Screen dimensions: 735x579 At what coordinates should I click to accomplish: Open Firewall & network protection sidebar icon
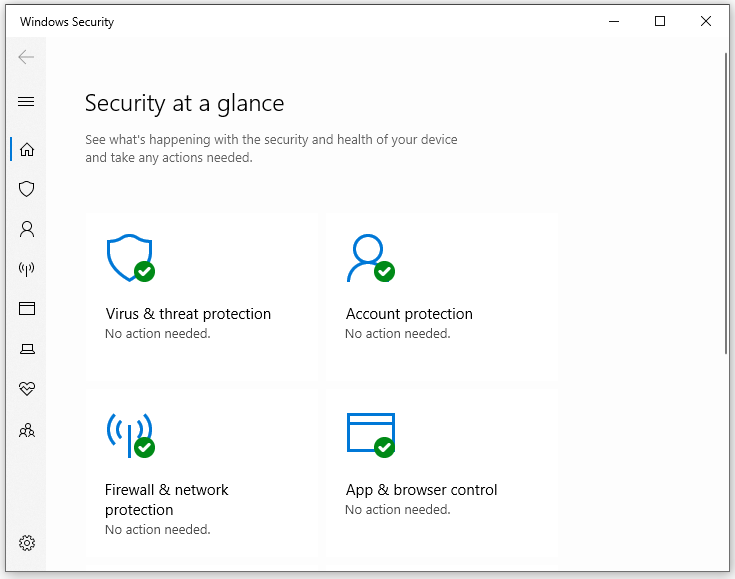tap(27, 269)
